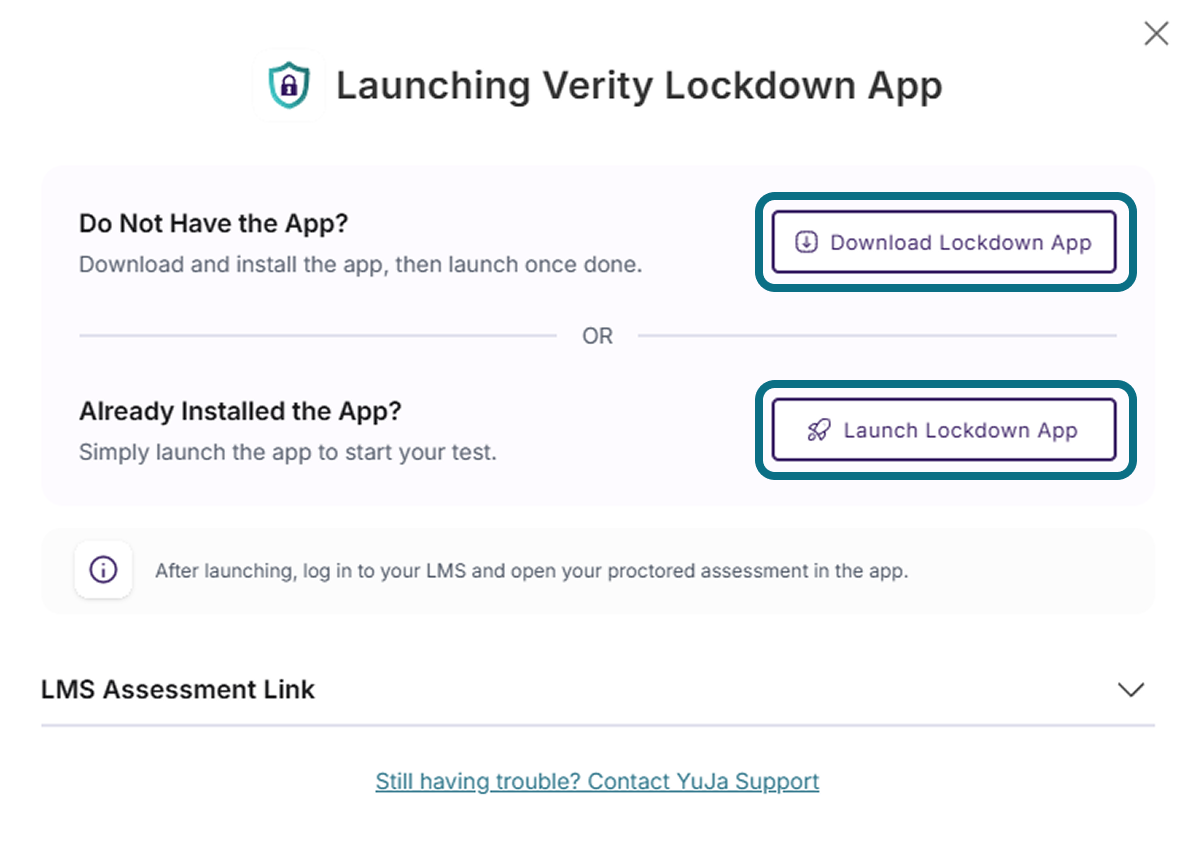
Task: Select the word Launch in Launch Lockdown App
Action: point(879,430)
